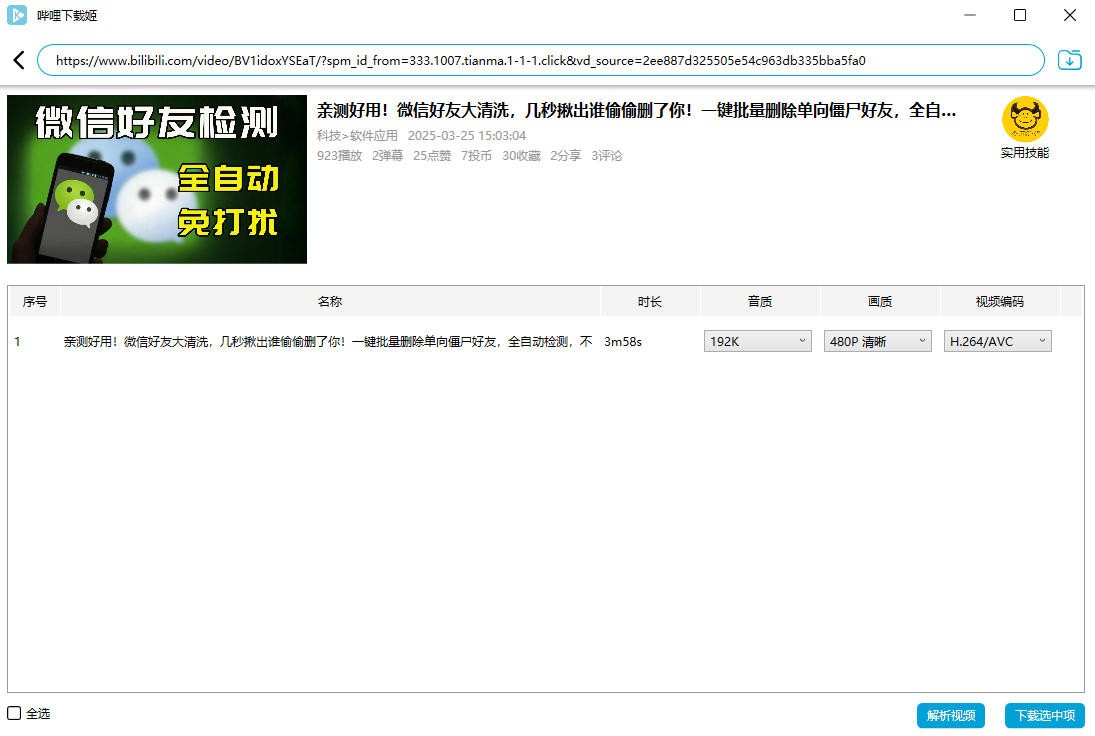Screen dimensions: 1095x736
Task: Click the 音质 column header
Action: (x=760, y=302)
